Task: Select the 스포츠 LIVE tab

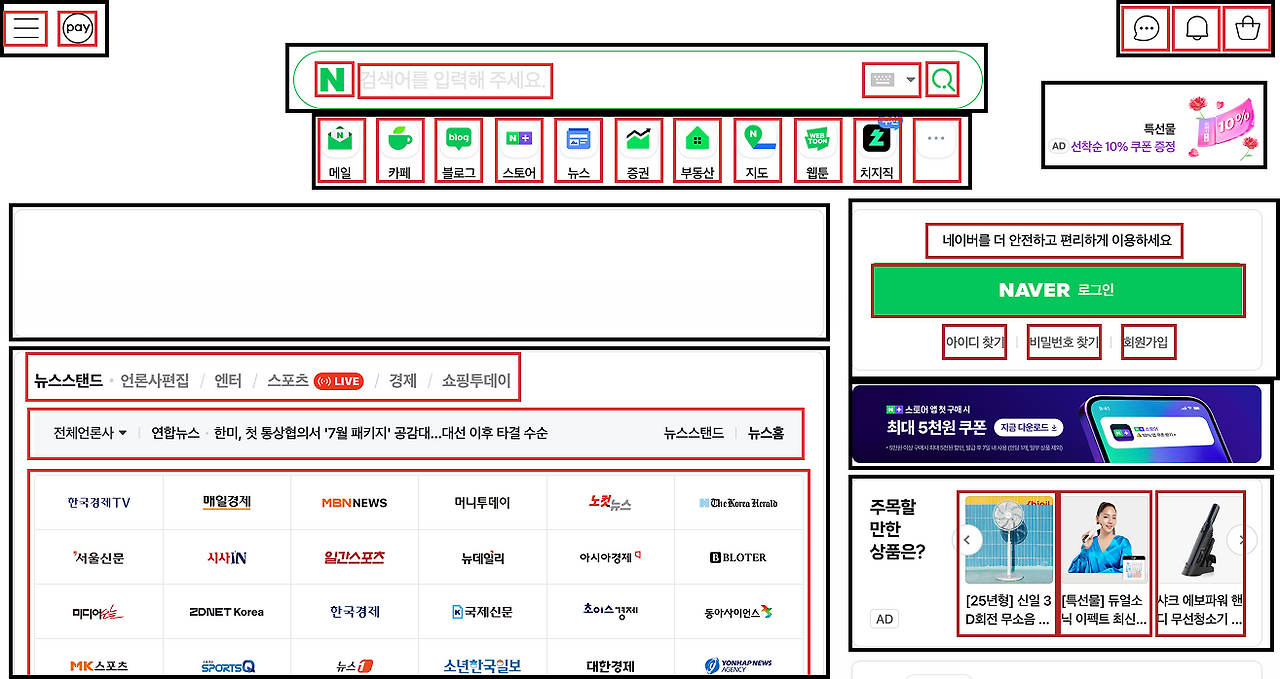Action: [315, 380]
